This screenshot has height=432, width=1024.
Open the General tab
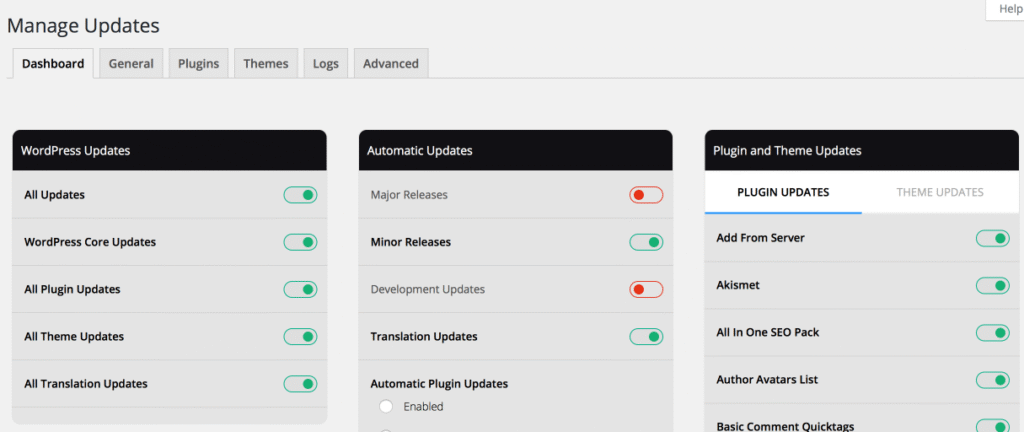[x=131, y=63]
